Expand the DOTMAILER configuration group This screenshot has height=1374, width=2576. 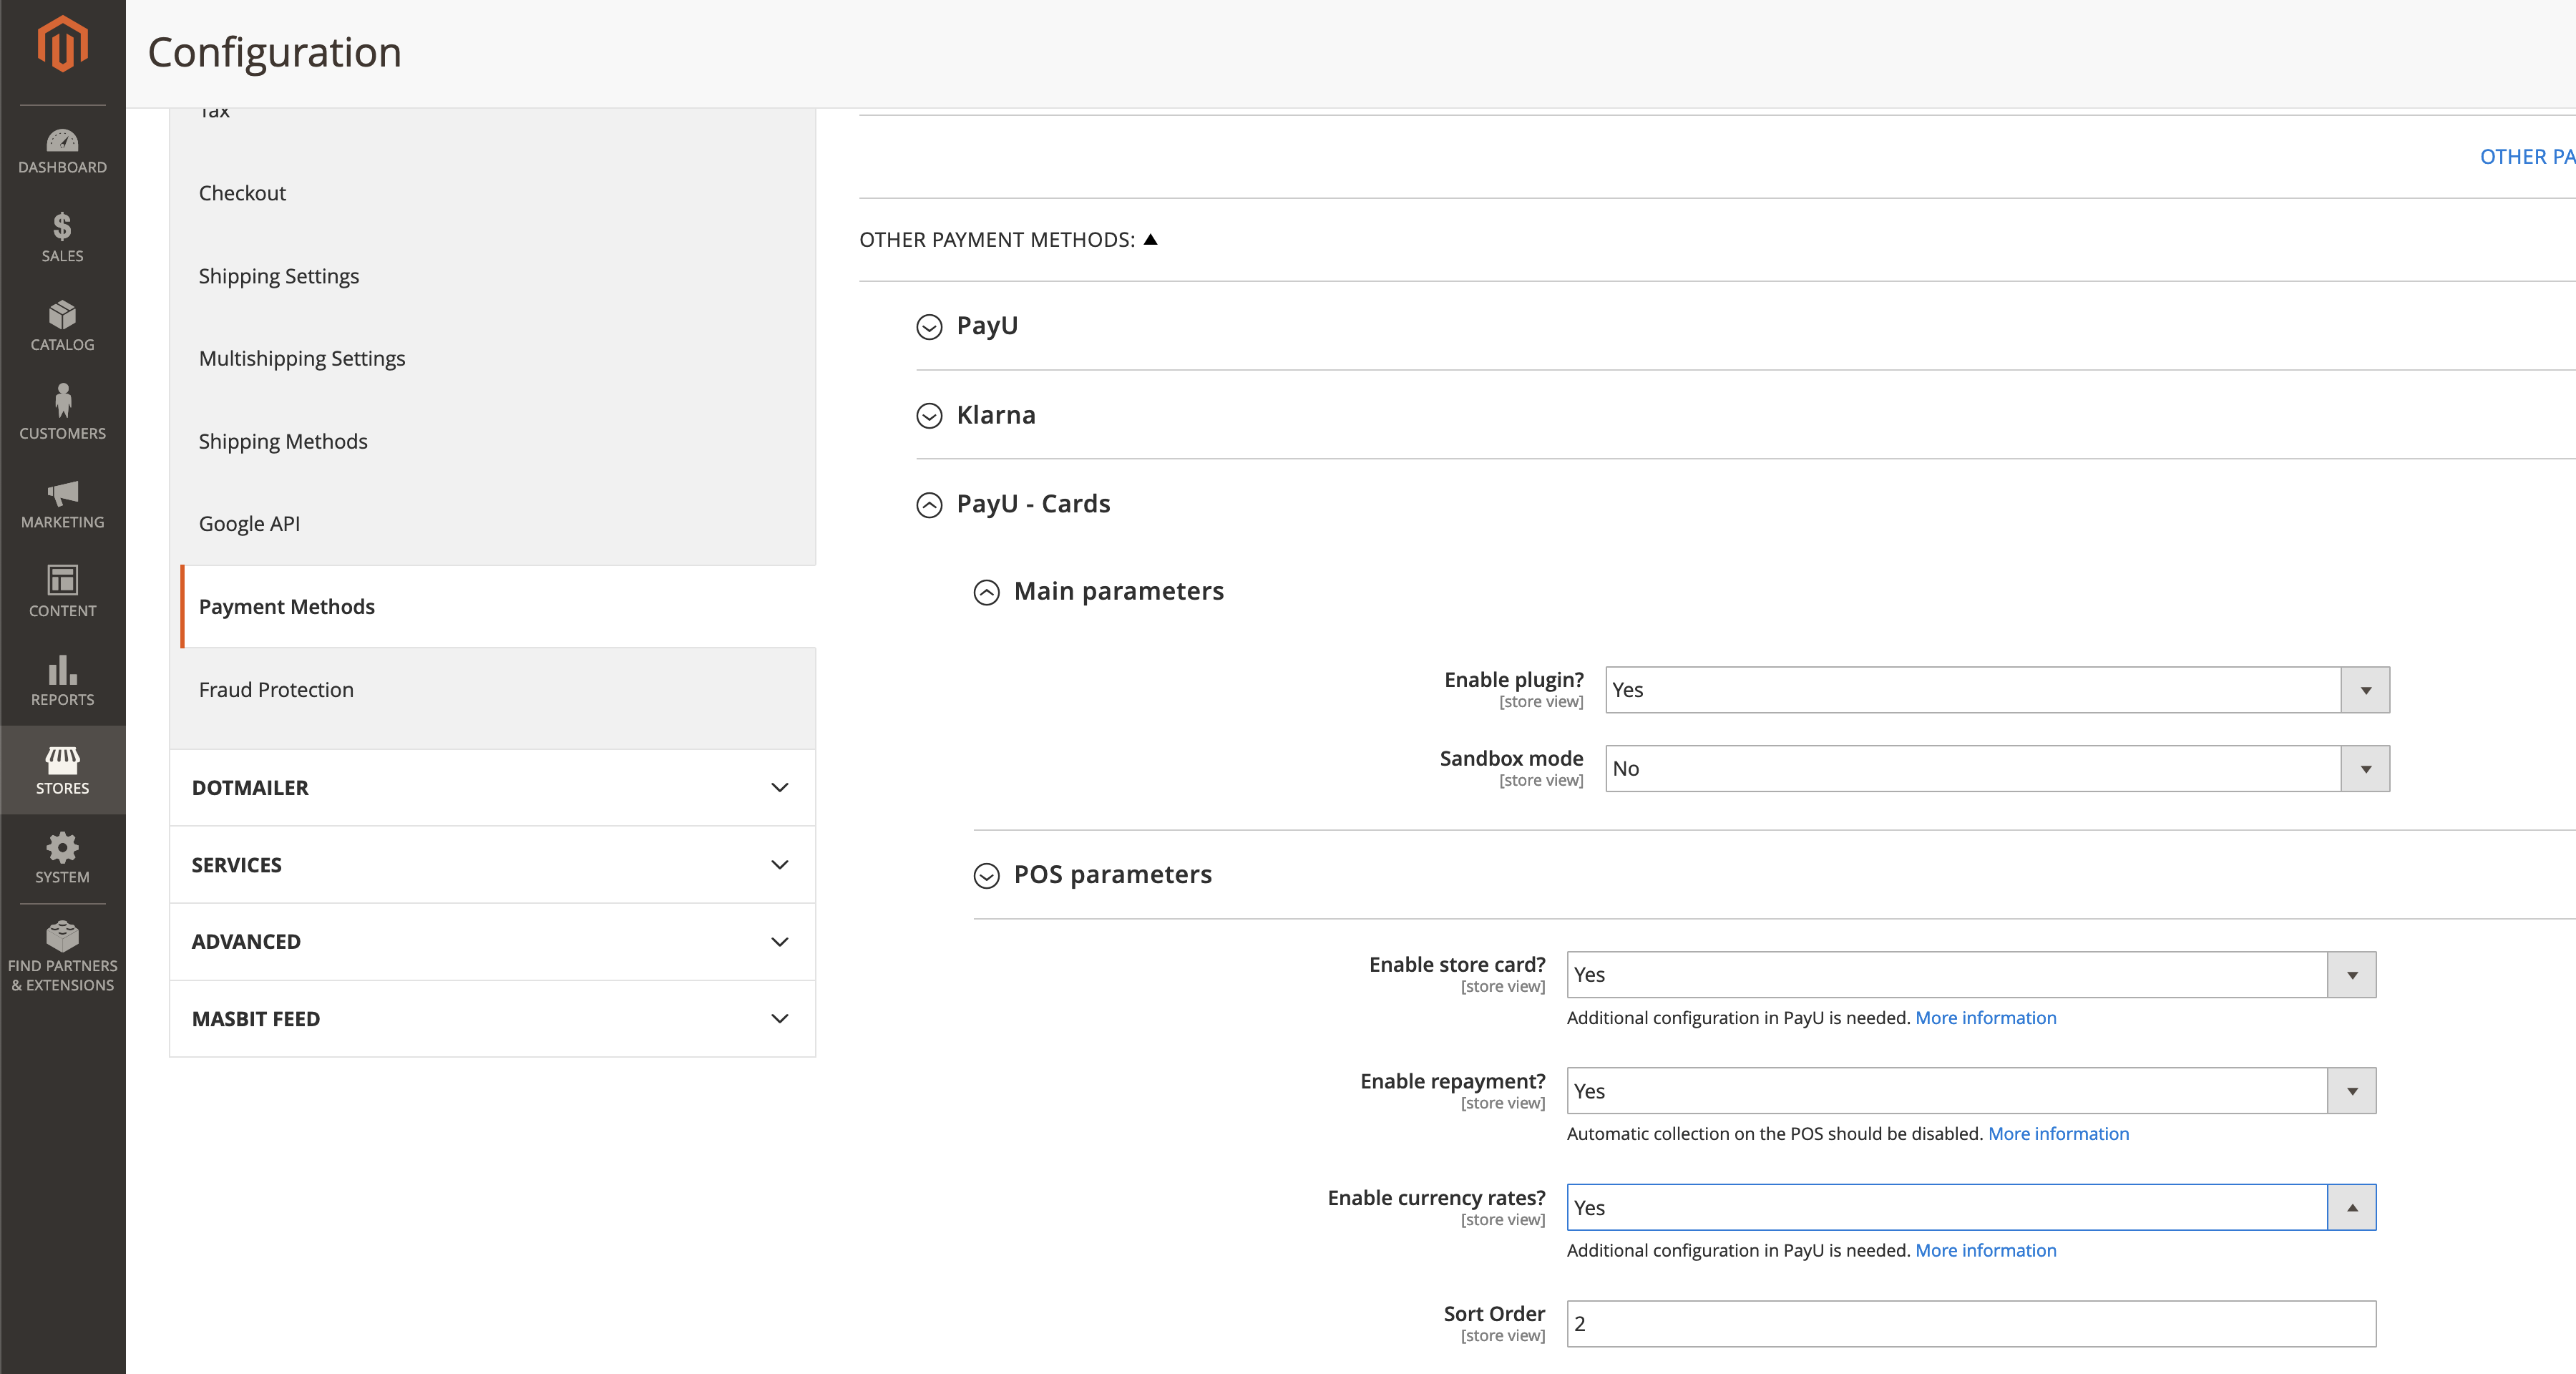click(492, 788)
